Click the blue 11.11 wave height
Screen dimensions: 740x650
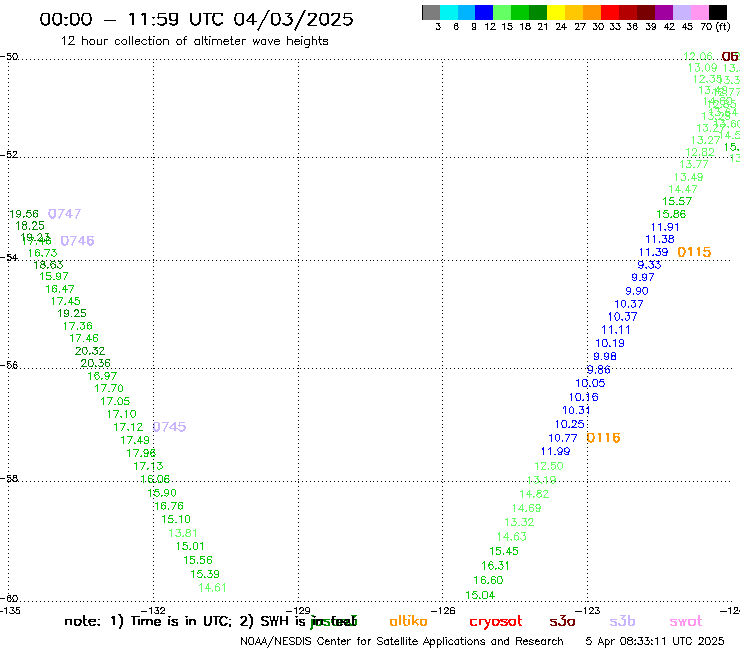click(x=616, y=329)
